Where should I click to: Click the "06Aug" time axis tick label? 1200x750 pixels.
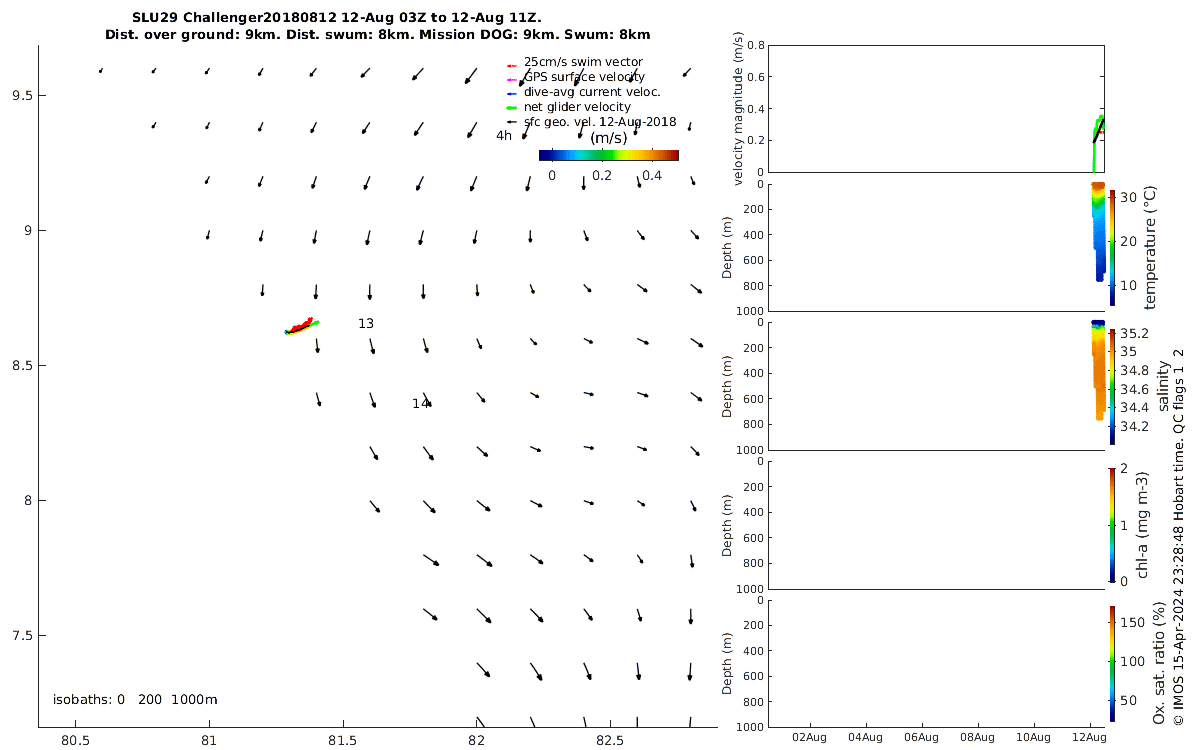pyautogui.click(x=920, y=738)
